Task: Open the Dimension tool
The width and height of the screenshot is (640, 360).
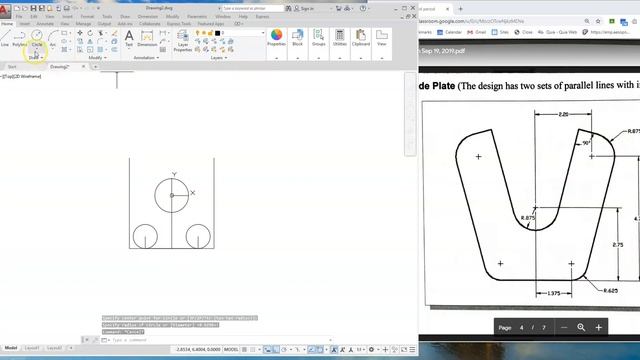Action: 147,38
